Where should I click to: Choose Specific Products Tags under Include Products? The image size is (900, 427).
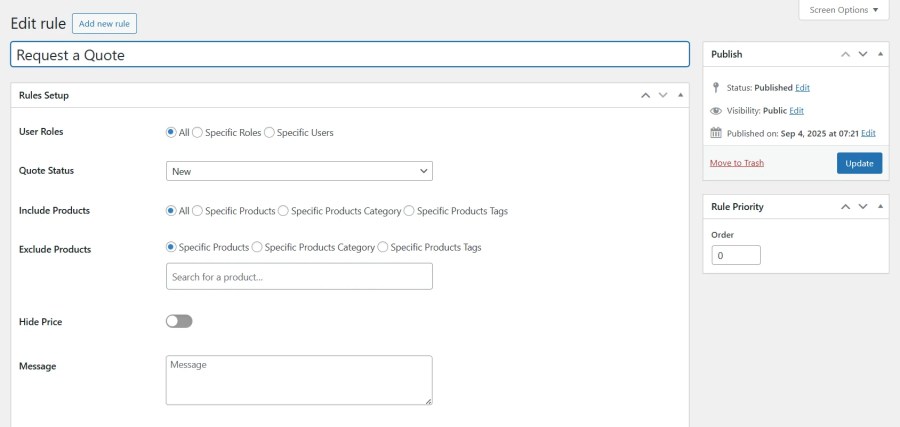(x=409, y=211)
